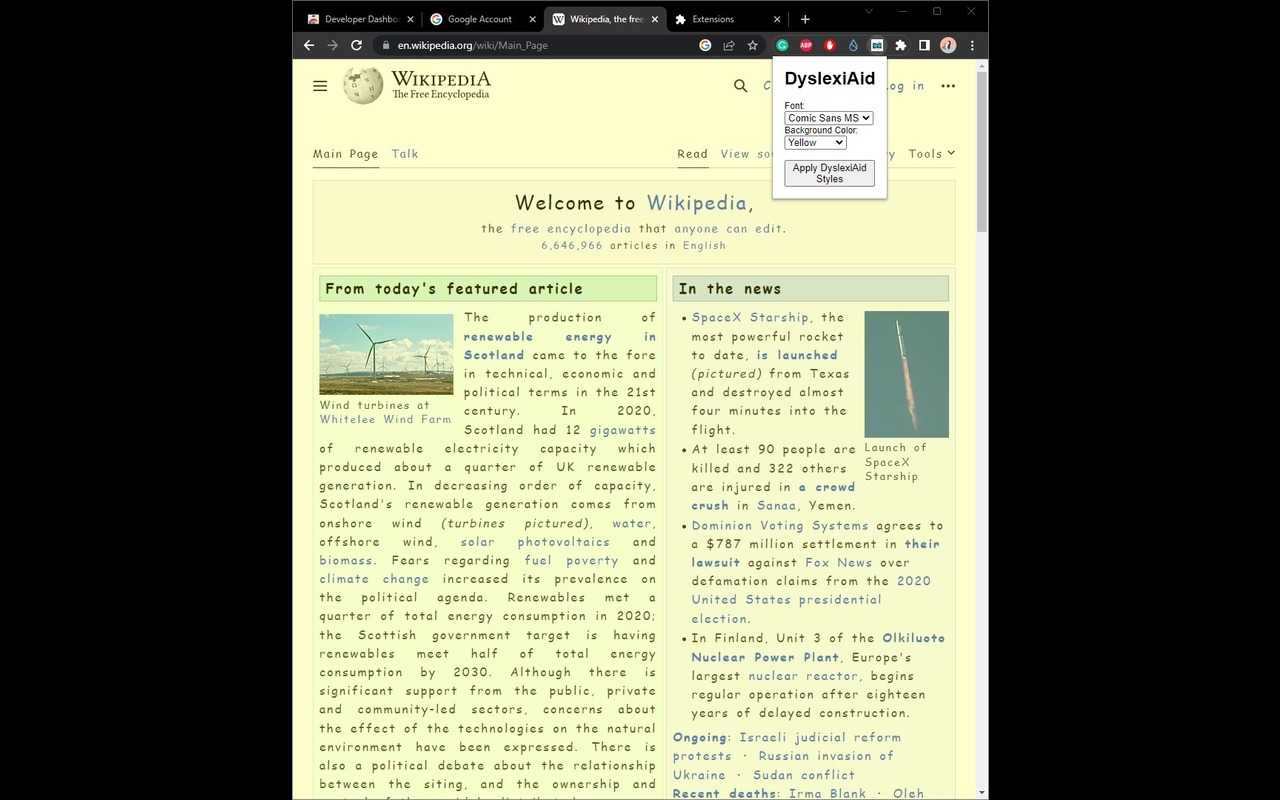
Task: Open Wikipedia's hamburger sidebar menu
Action: point(320,86)
